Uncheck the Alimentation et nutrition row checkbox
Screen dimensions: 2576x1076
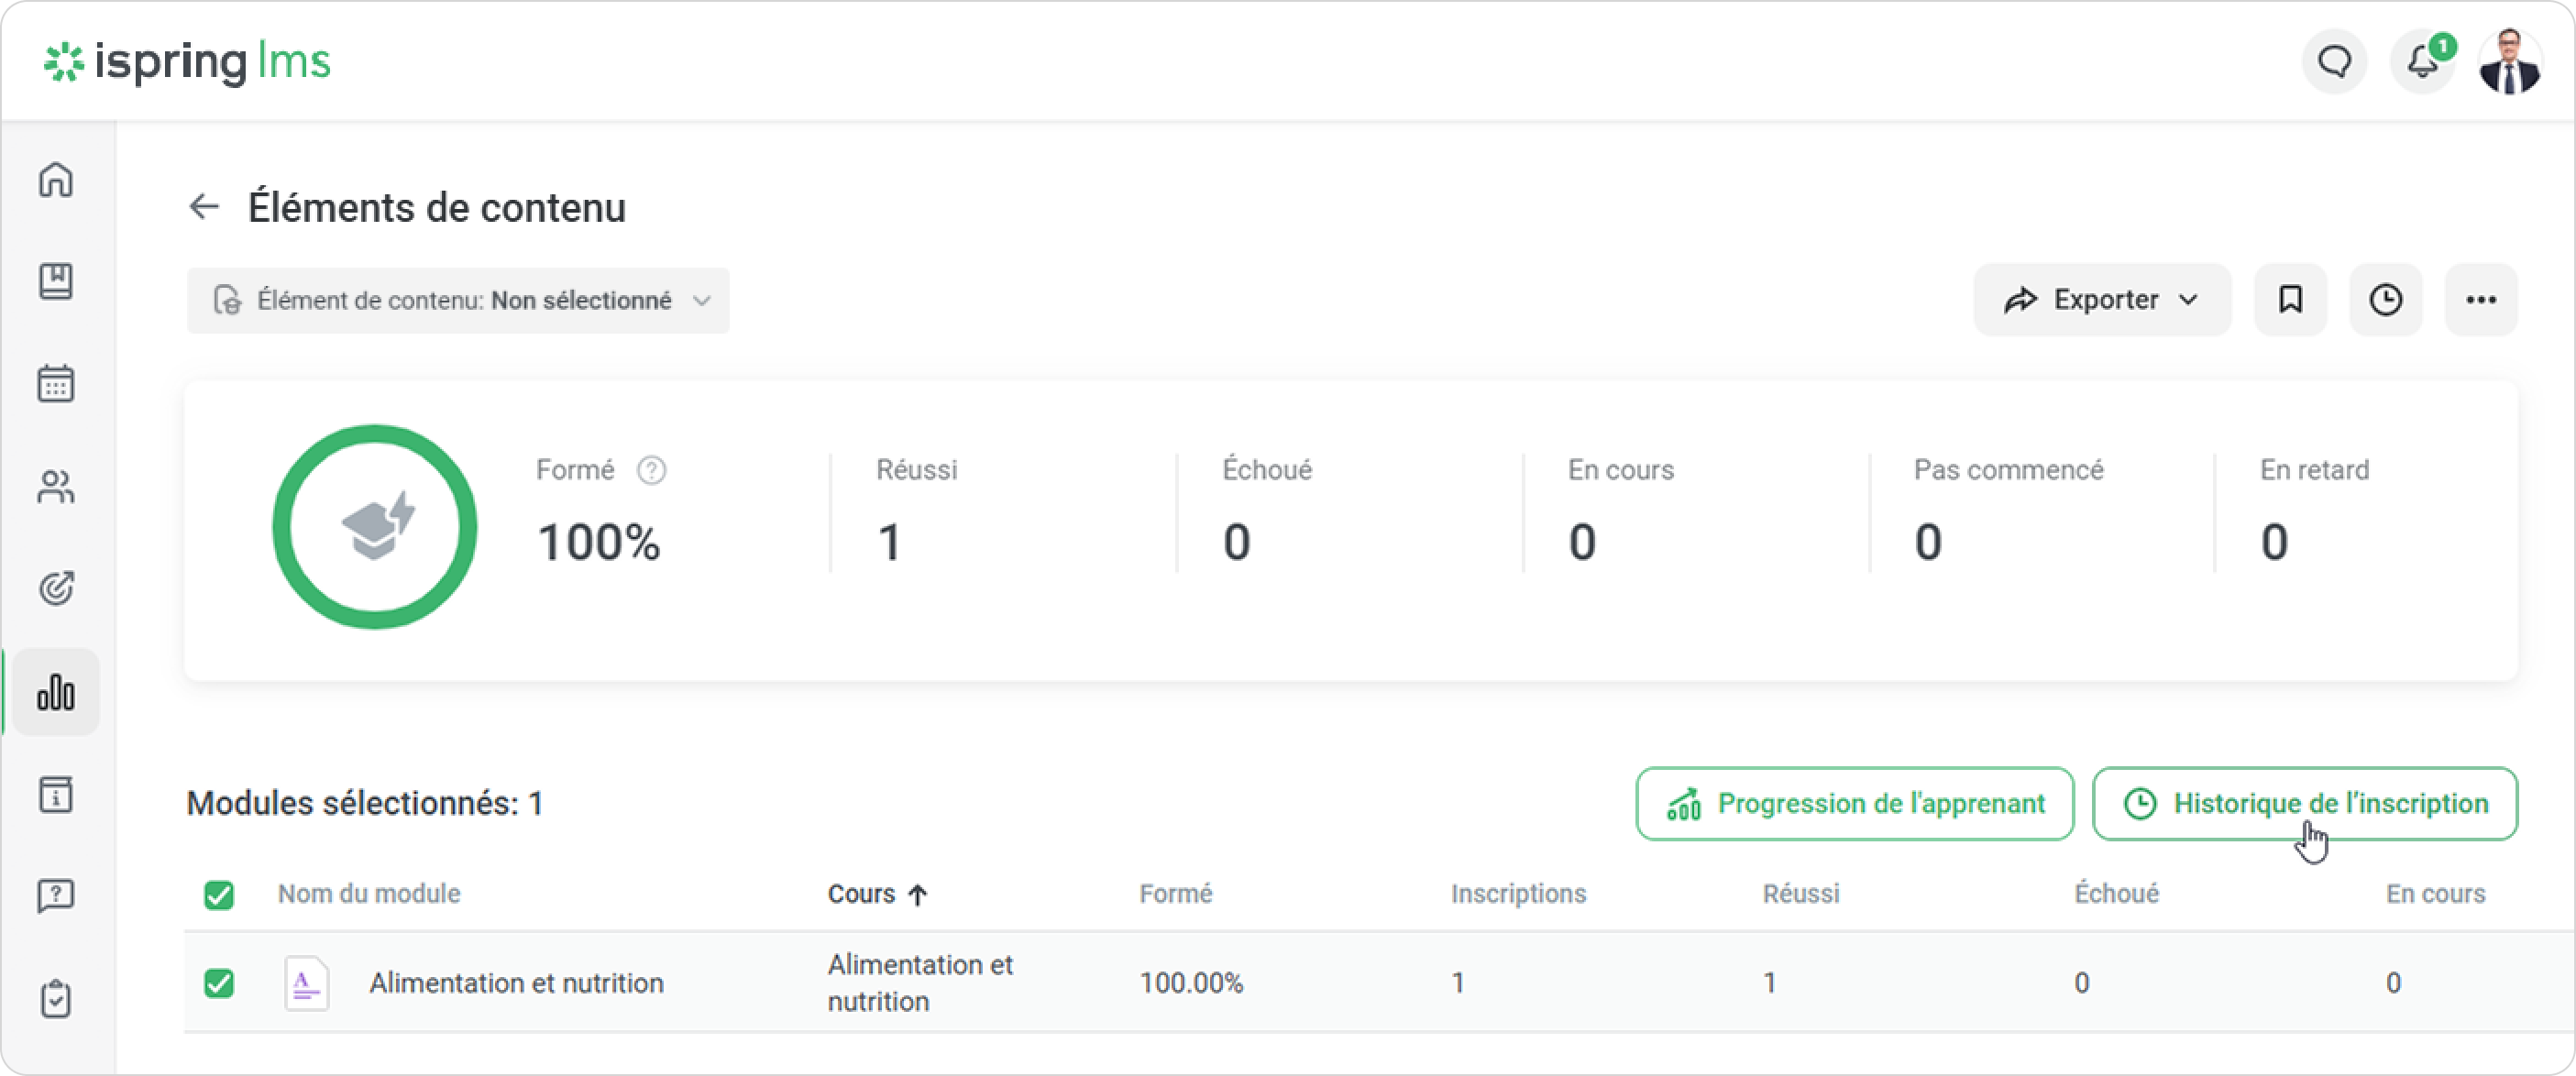pyautogui.click(x=219, y=983)
